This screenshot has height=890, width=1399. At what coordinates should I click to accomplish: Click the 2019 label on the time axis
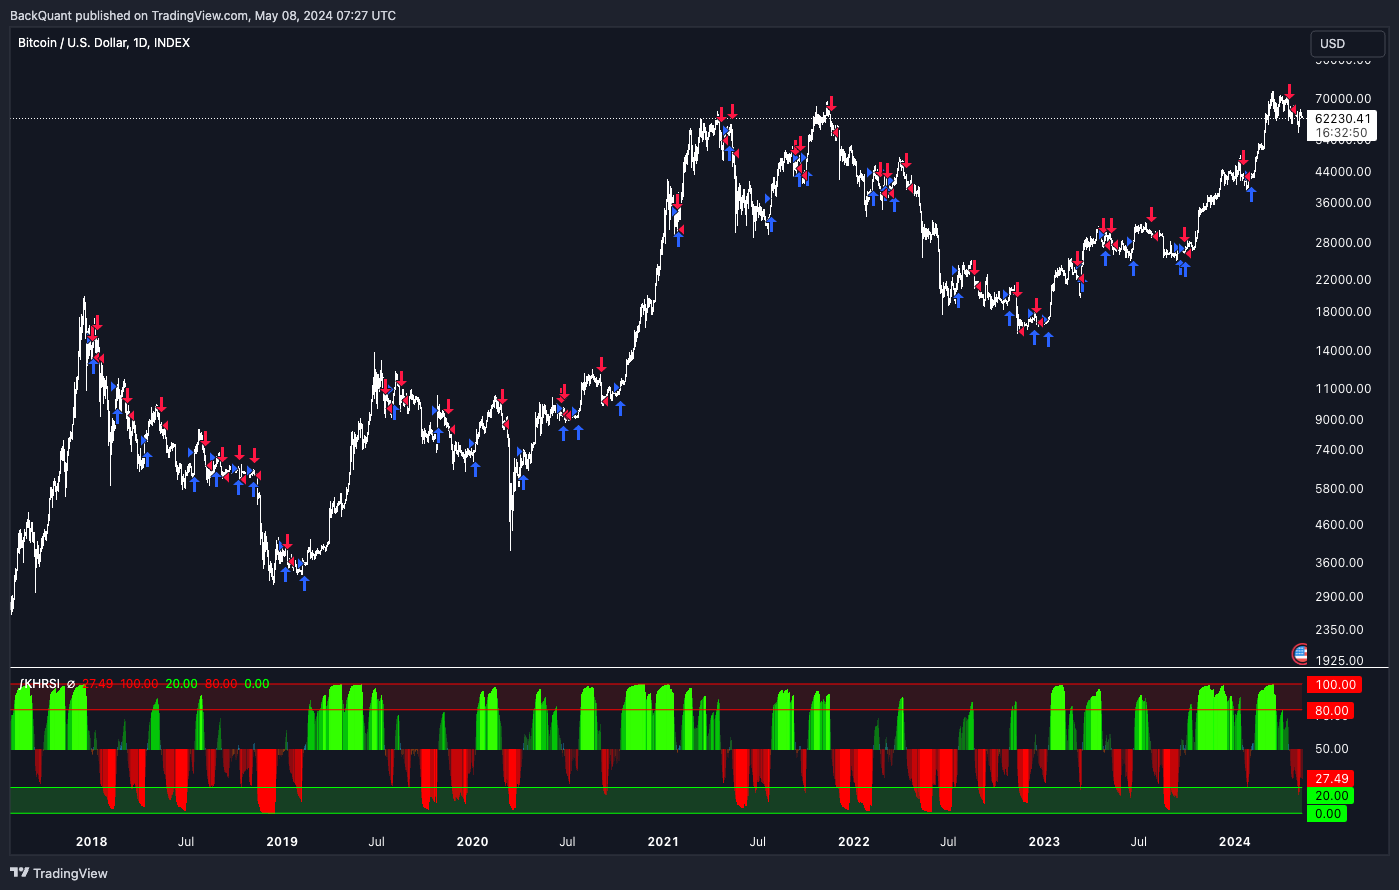[x=282, y=842]
